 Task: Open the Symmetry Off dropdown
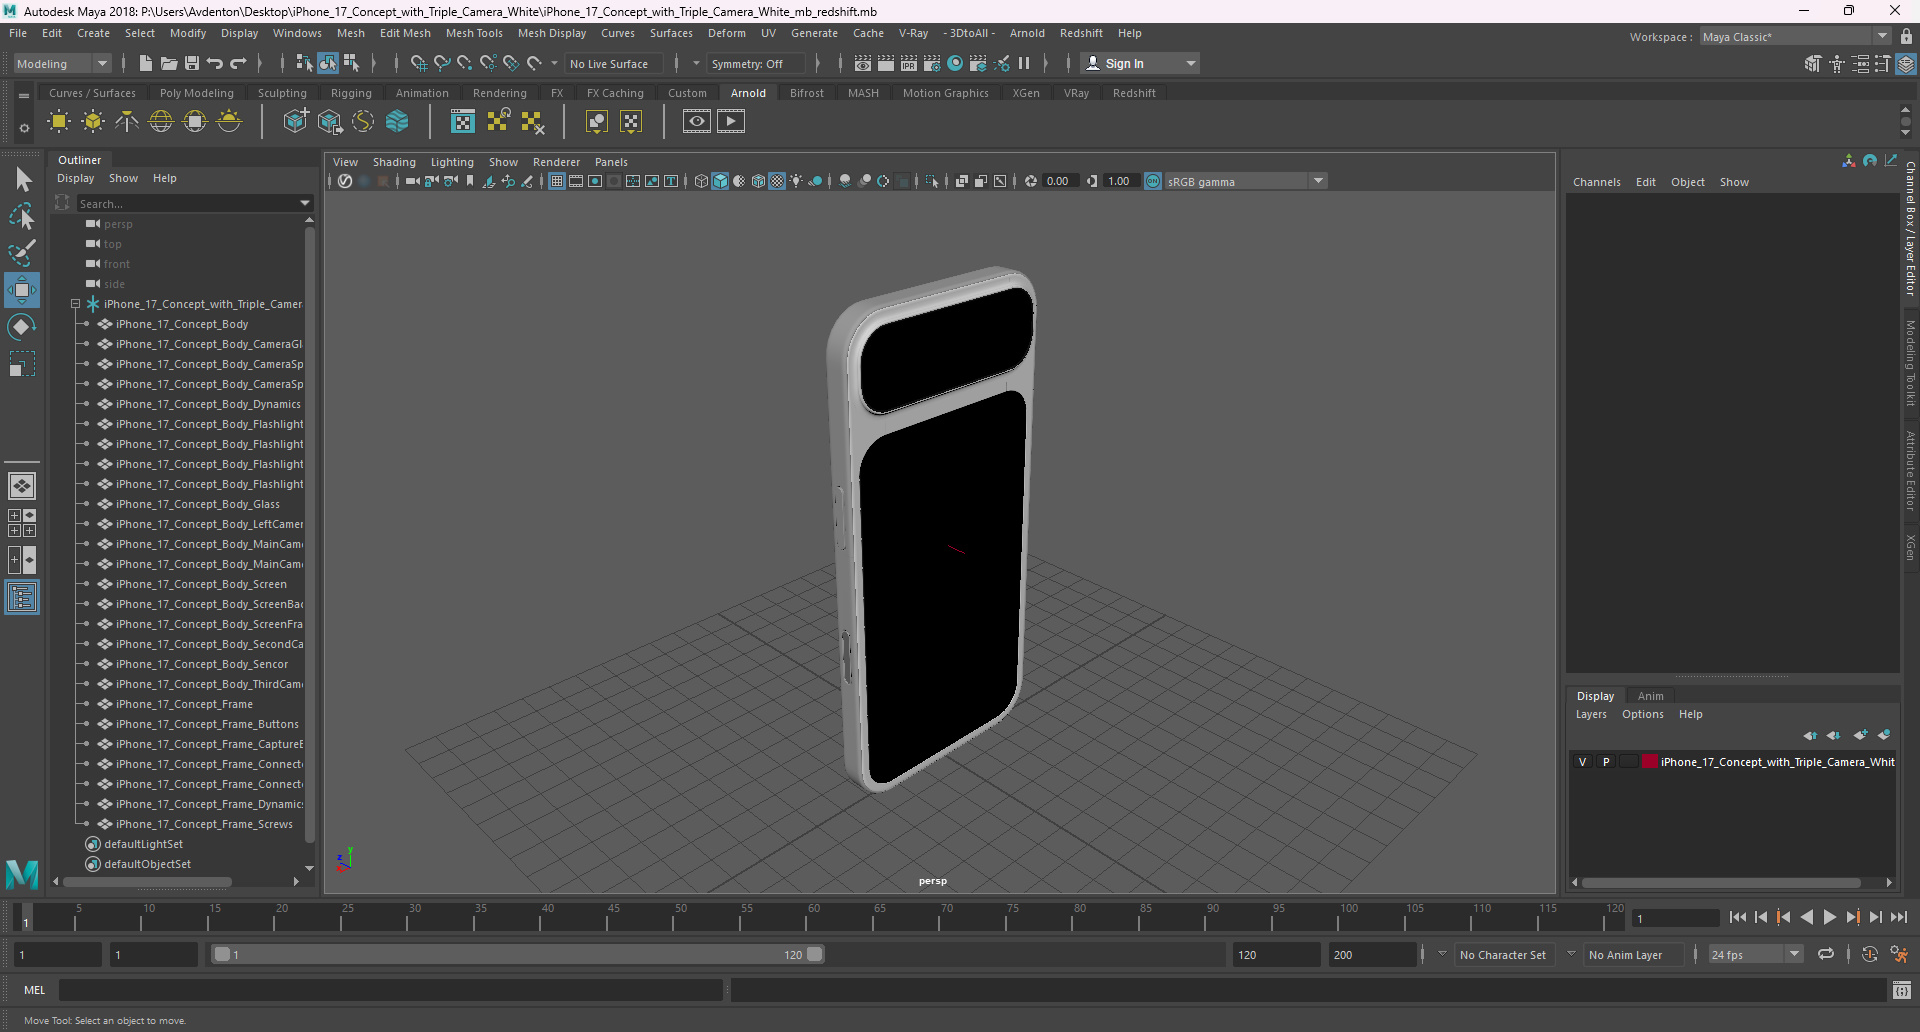pos(756,63)
